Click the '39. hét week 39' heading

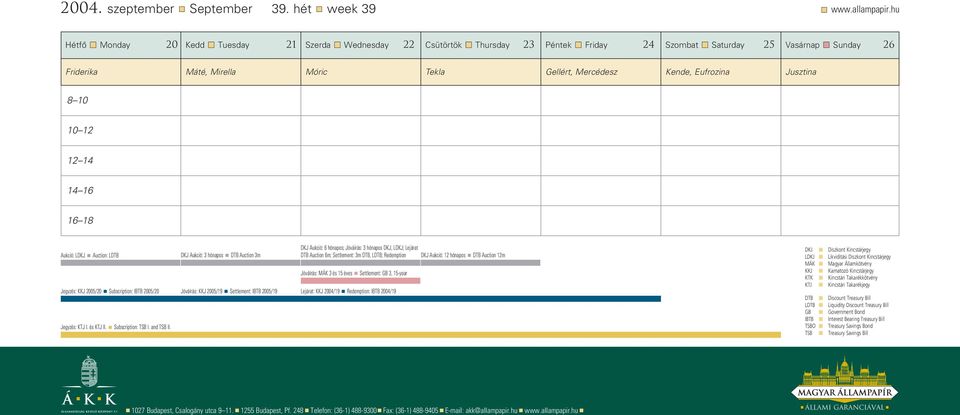tap(324, 9)
